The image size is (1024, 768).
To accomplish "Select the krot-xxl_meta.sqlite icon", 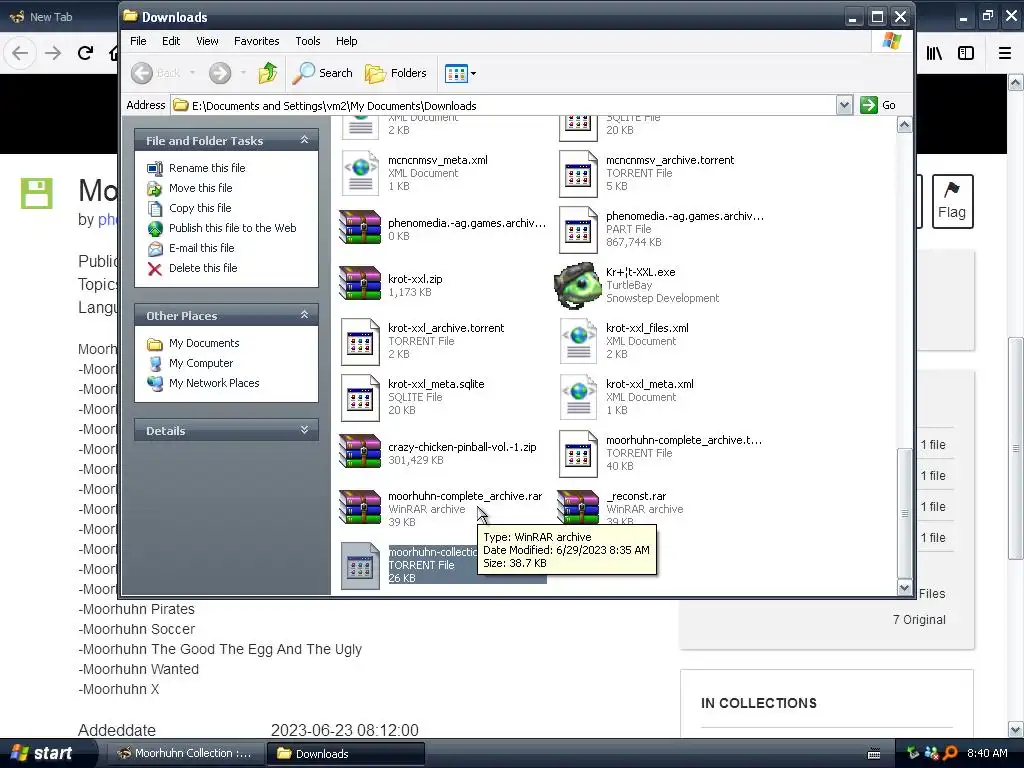I will click(360, 397).
